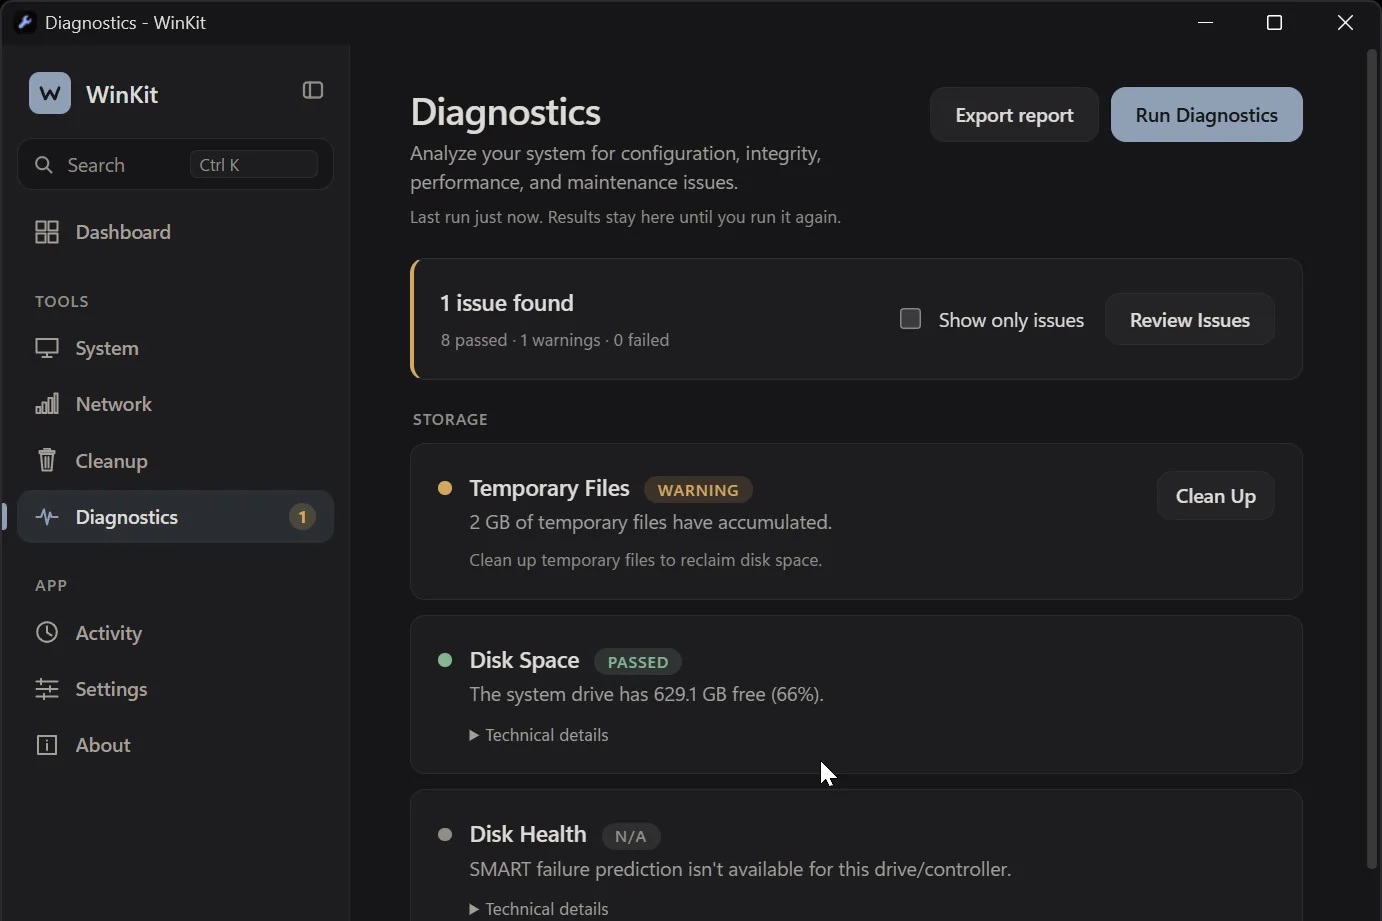Select Activity in the sidebar
This screenshot has width=1382, height=921.
(x=175, y=633)
